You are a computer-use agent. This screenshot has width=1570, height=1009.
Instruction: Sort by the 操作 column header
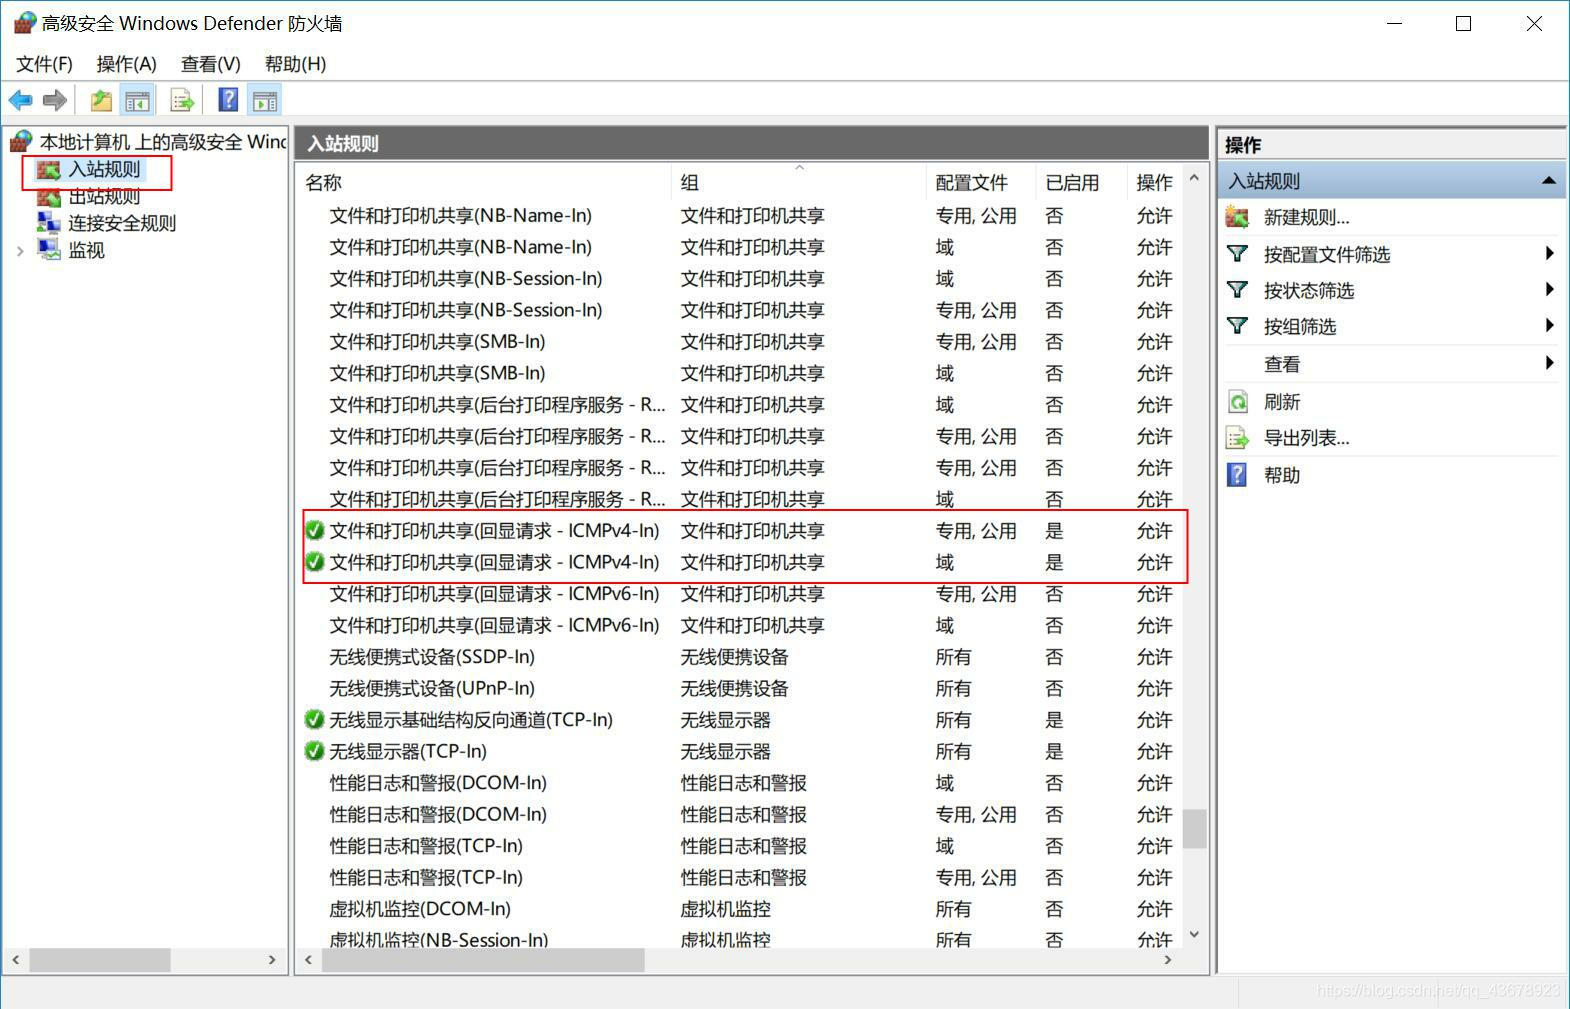click(x=1154, y=182)
